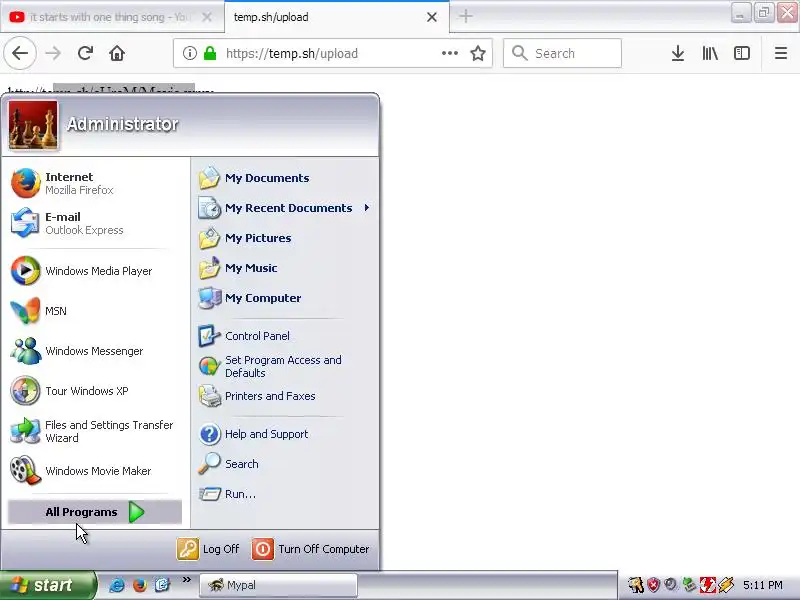This screenshot has height=600, width=800.
Task: Expand All Programs list
Action: click(94, 512)
